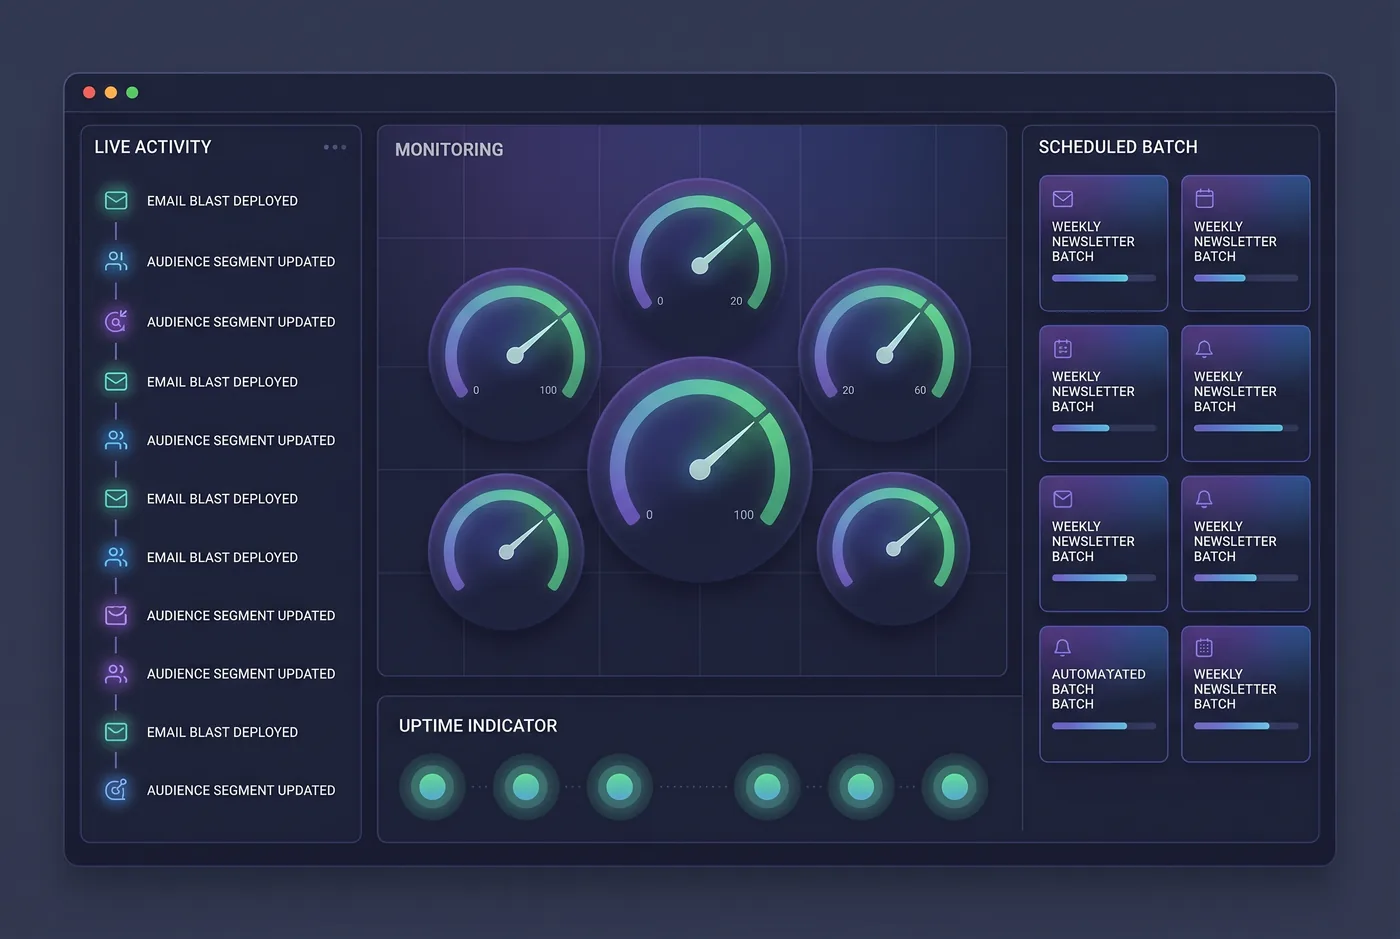Screen dimensions: 1400x939
Task: Open the newsletter card with the checklist calendar icon
Action: coord(1104,393)
